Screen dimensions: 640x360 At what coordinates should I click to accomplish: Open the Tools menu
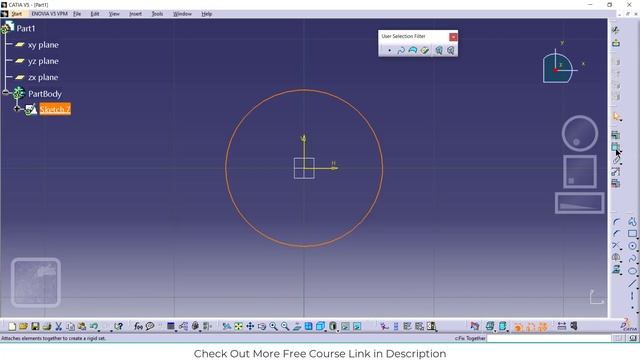[157, 14]
